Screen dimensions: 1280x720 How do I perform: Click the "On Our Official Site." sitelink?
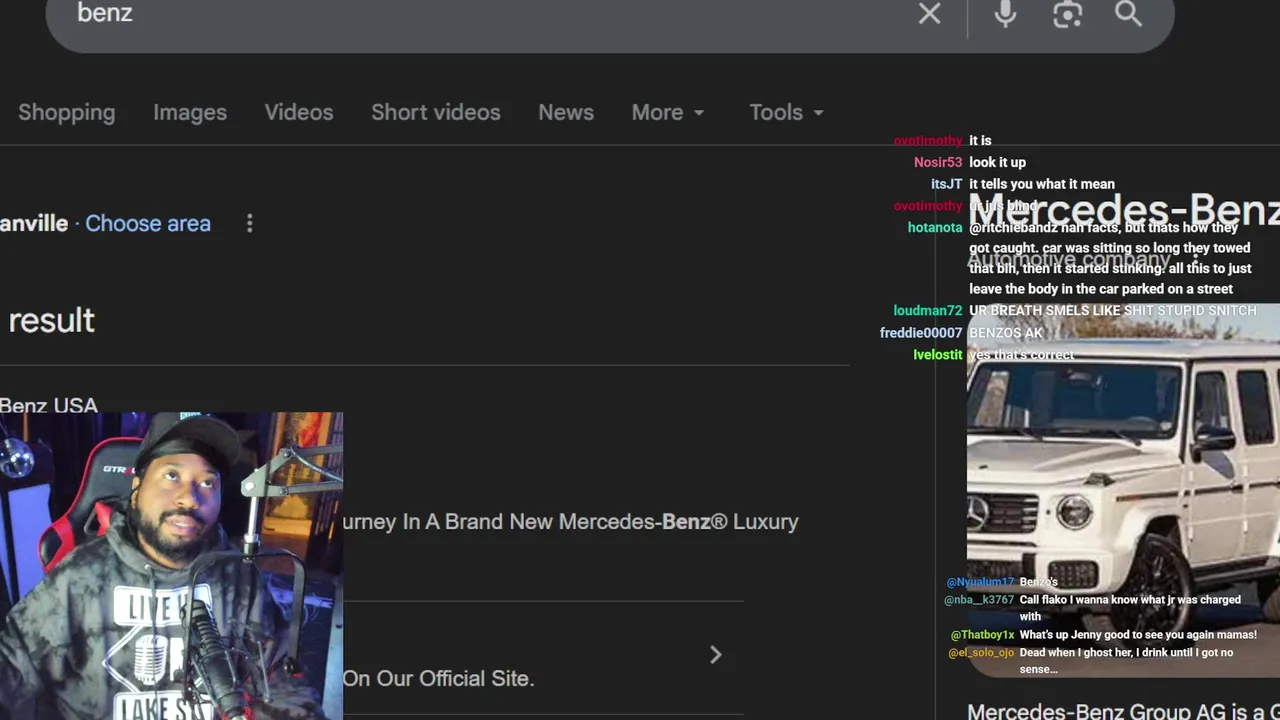438,678
